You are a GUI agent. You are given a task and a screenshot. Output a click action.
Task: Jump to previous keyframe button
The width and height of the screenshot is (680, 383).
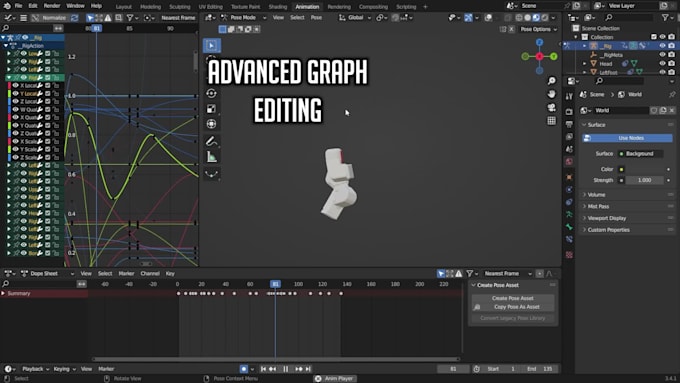point(272,369)
